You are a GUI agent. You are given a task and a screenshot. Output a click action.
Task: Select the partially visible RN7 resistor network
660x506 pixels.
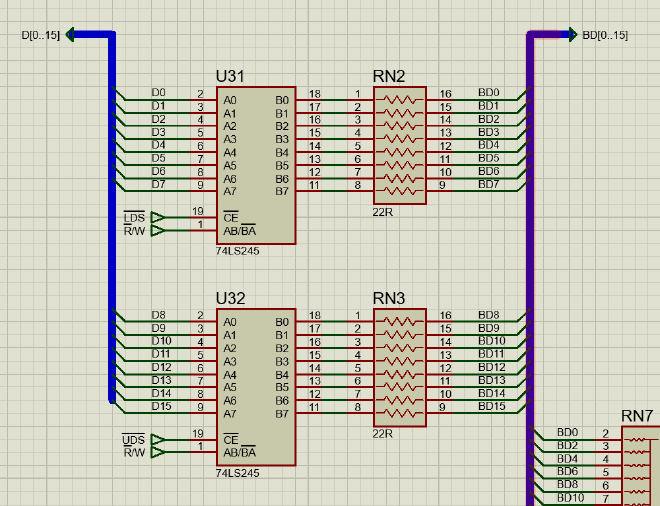(x=640, y=466)
